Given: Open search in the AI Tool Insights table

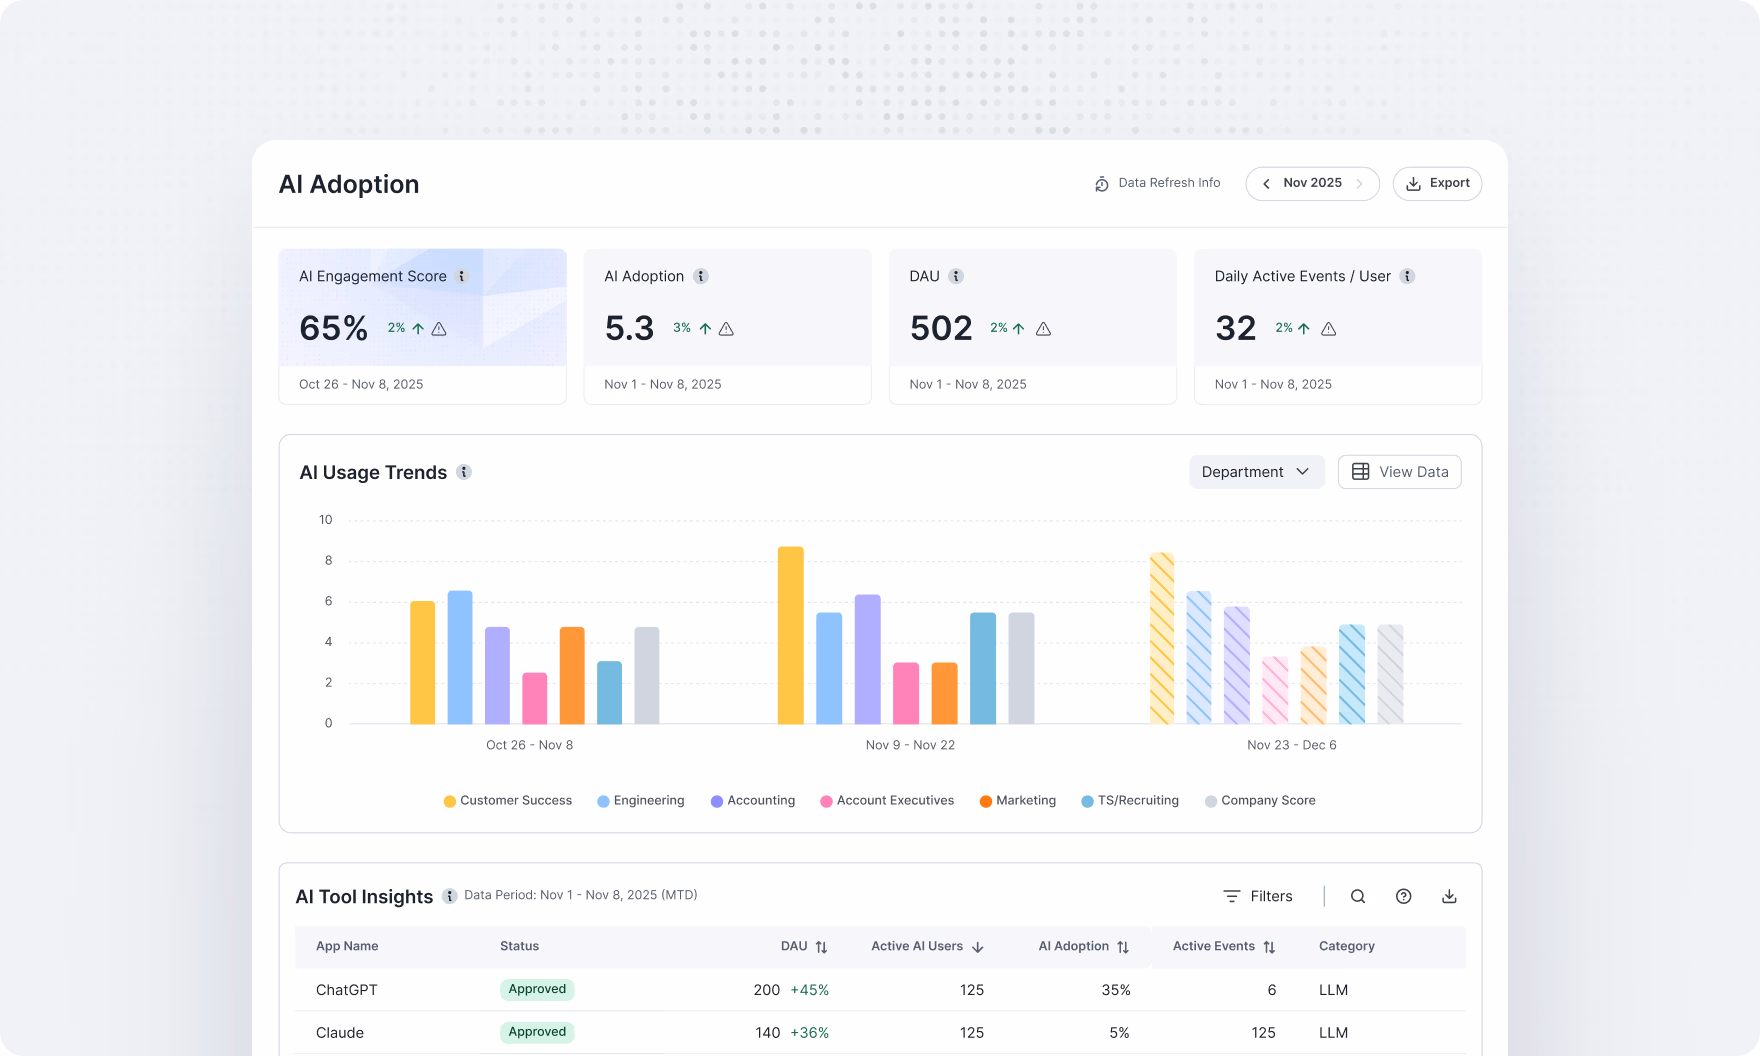Looking at the screenshot, I should [1357, 896].
